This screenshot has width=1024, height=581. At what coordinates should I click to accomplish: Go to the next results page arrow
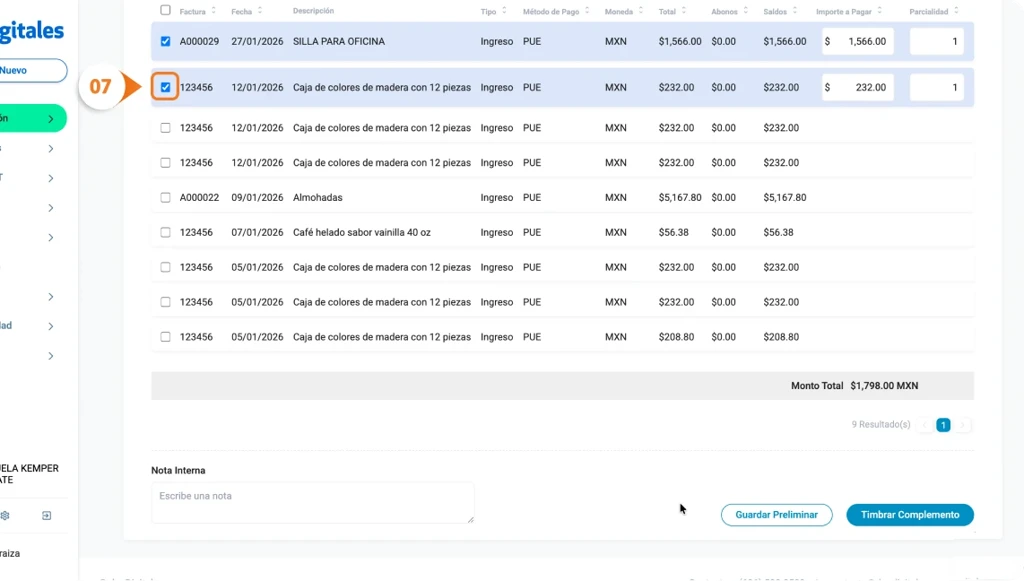click(x=963, y=425)
